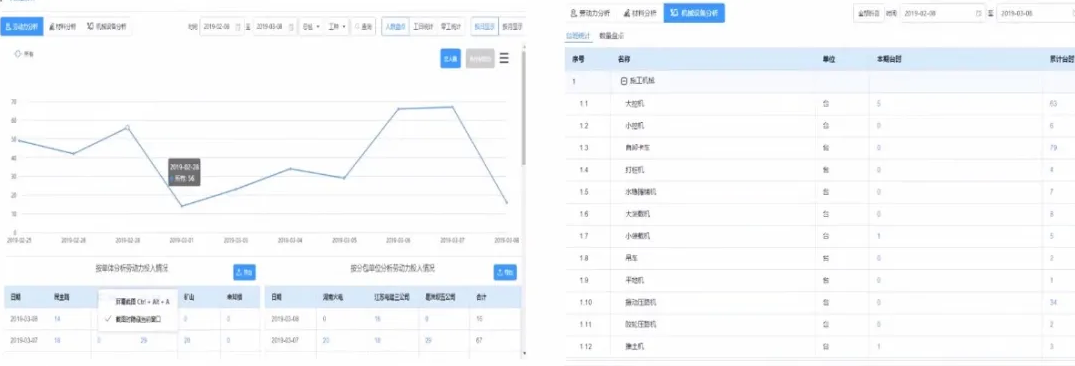Click the 平地机 row numbered 1.9
1075x366 pixels.
point(821,280)
